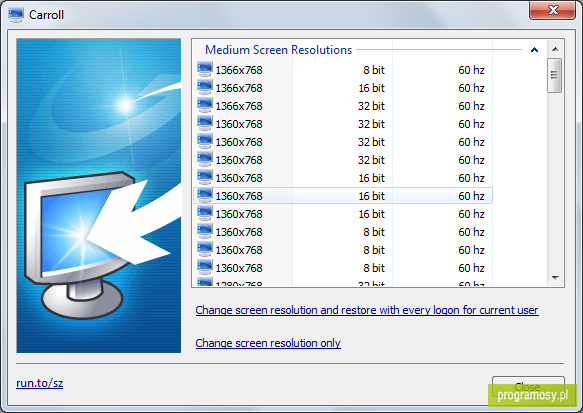Click the resolution list scrollbar thumb

555,75
